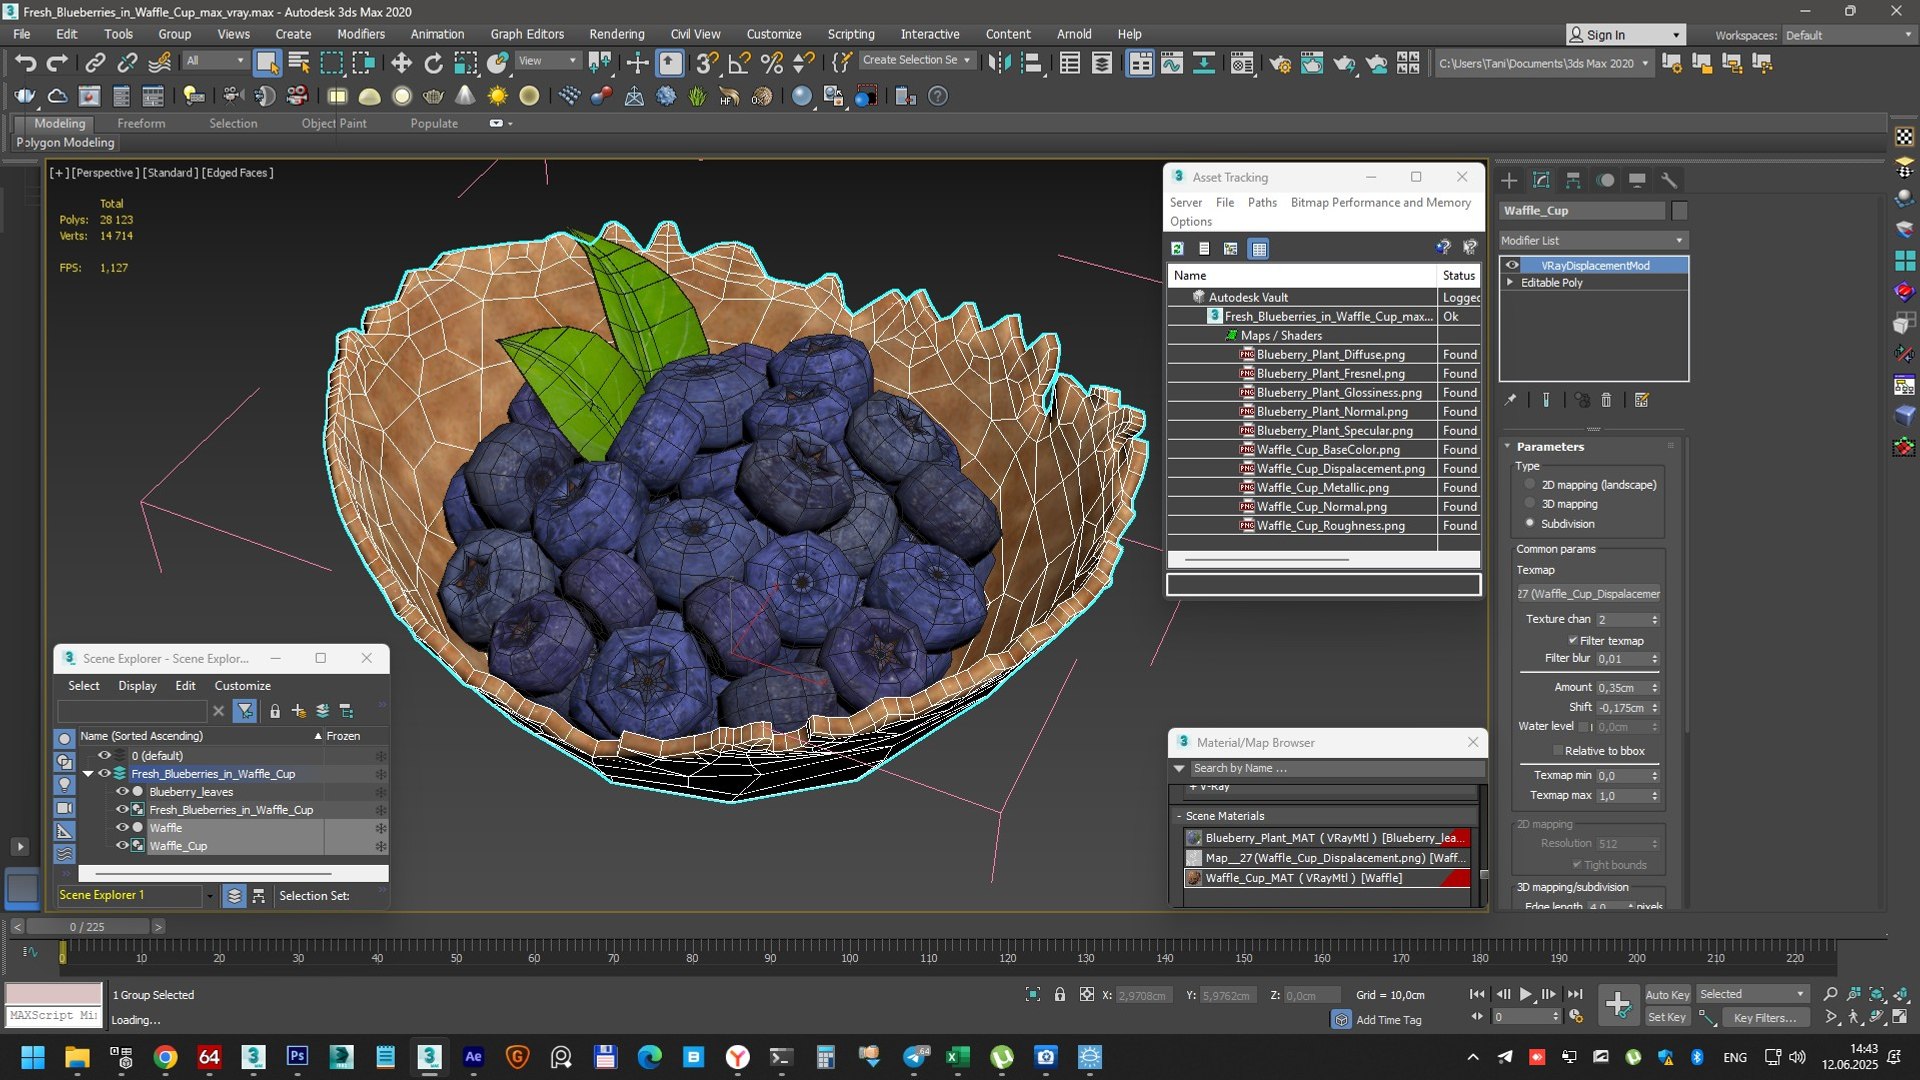
Task: Open the Display command panel tab
Action: click(x=1637, y=180)
